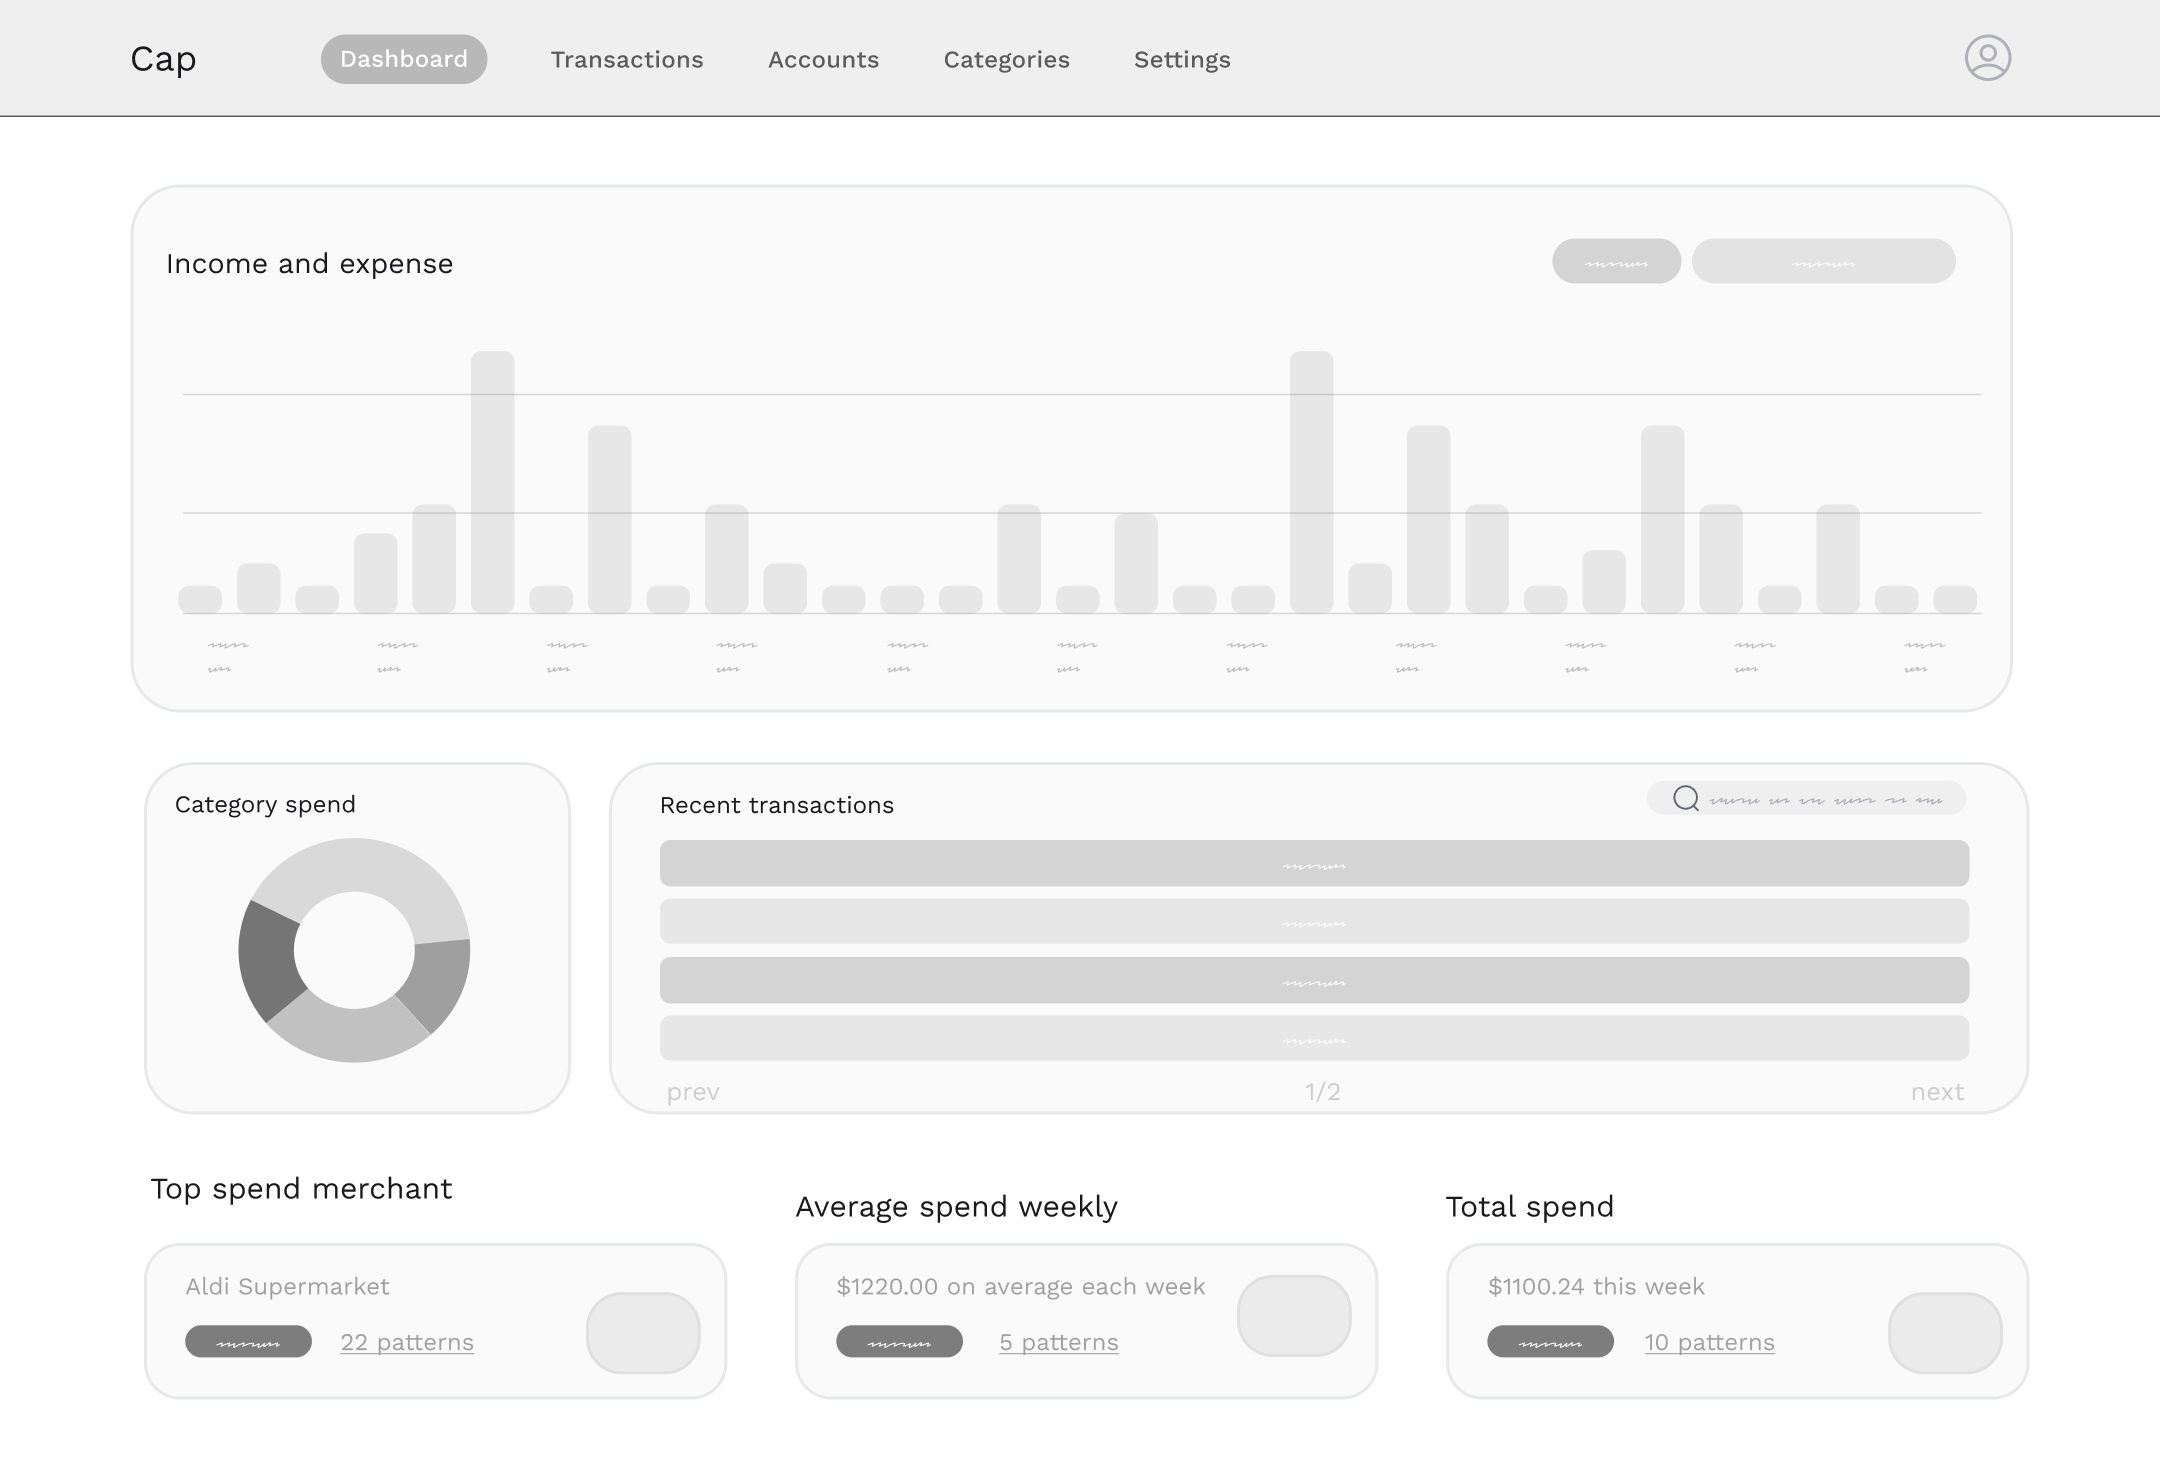The height and width of the screenshot is (1463, 2160).
Task: Open the Transactions navigation tab
Action: [627, 59]
